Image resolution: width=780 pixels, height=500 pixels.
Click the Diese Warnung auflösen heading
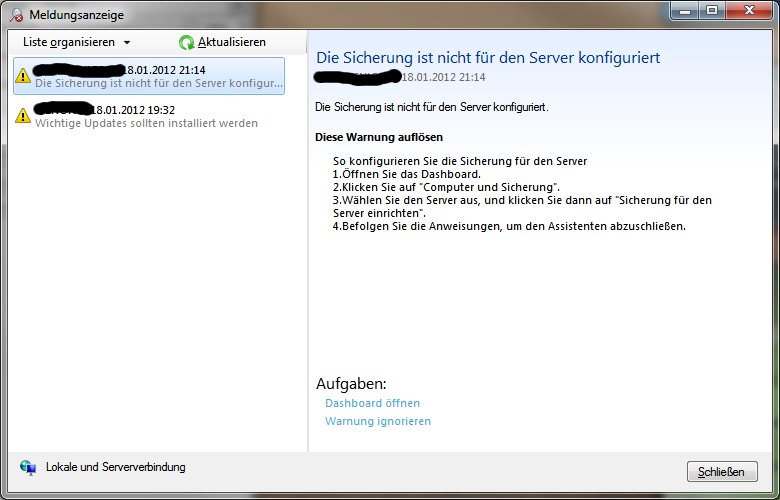[379, 137]
